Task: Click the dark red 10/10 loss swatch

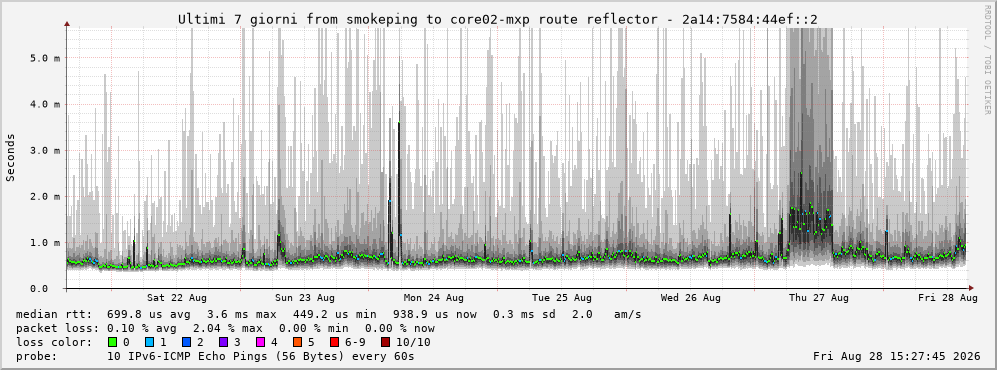Action: pos(385,342)
